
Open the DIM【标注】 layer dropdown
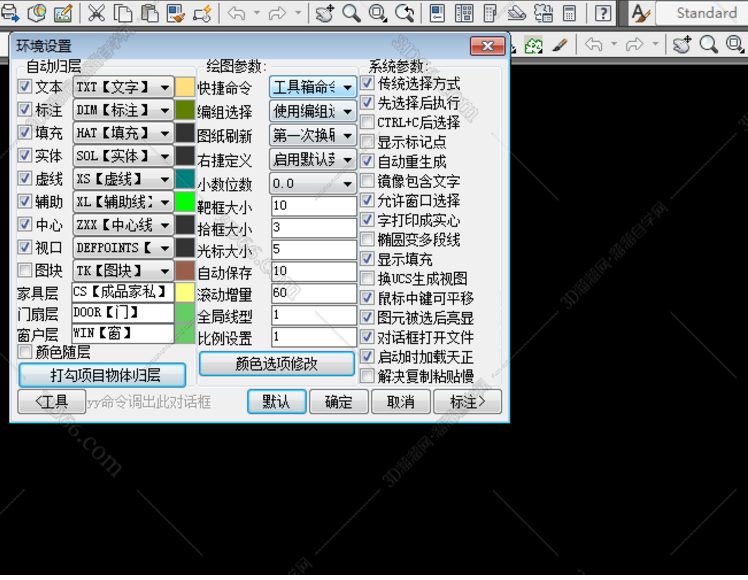pyautogui.click(x=123, y=110)
